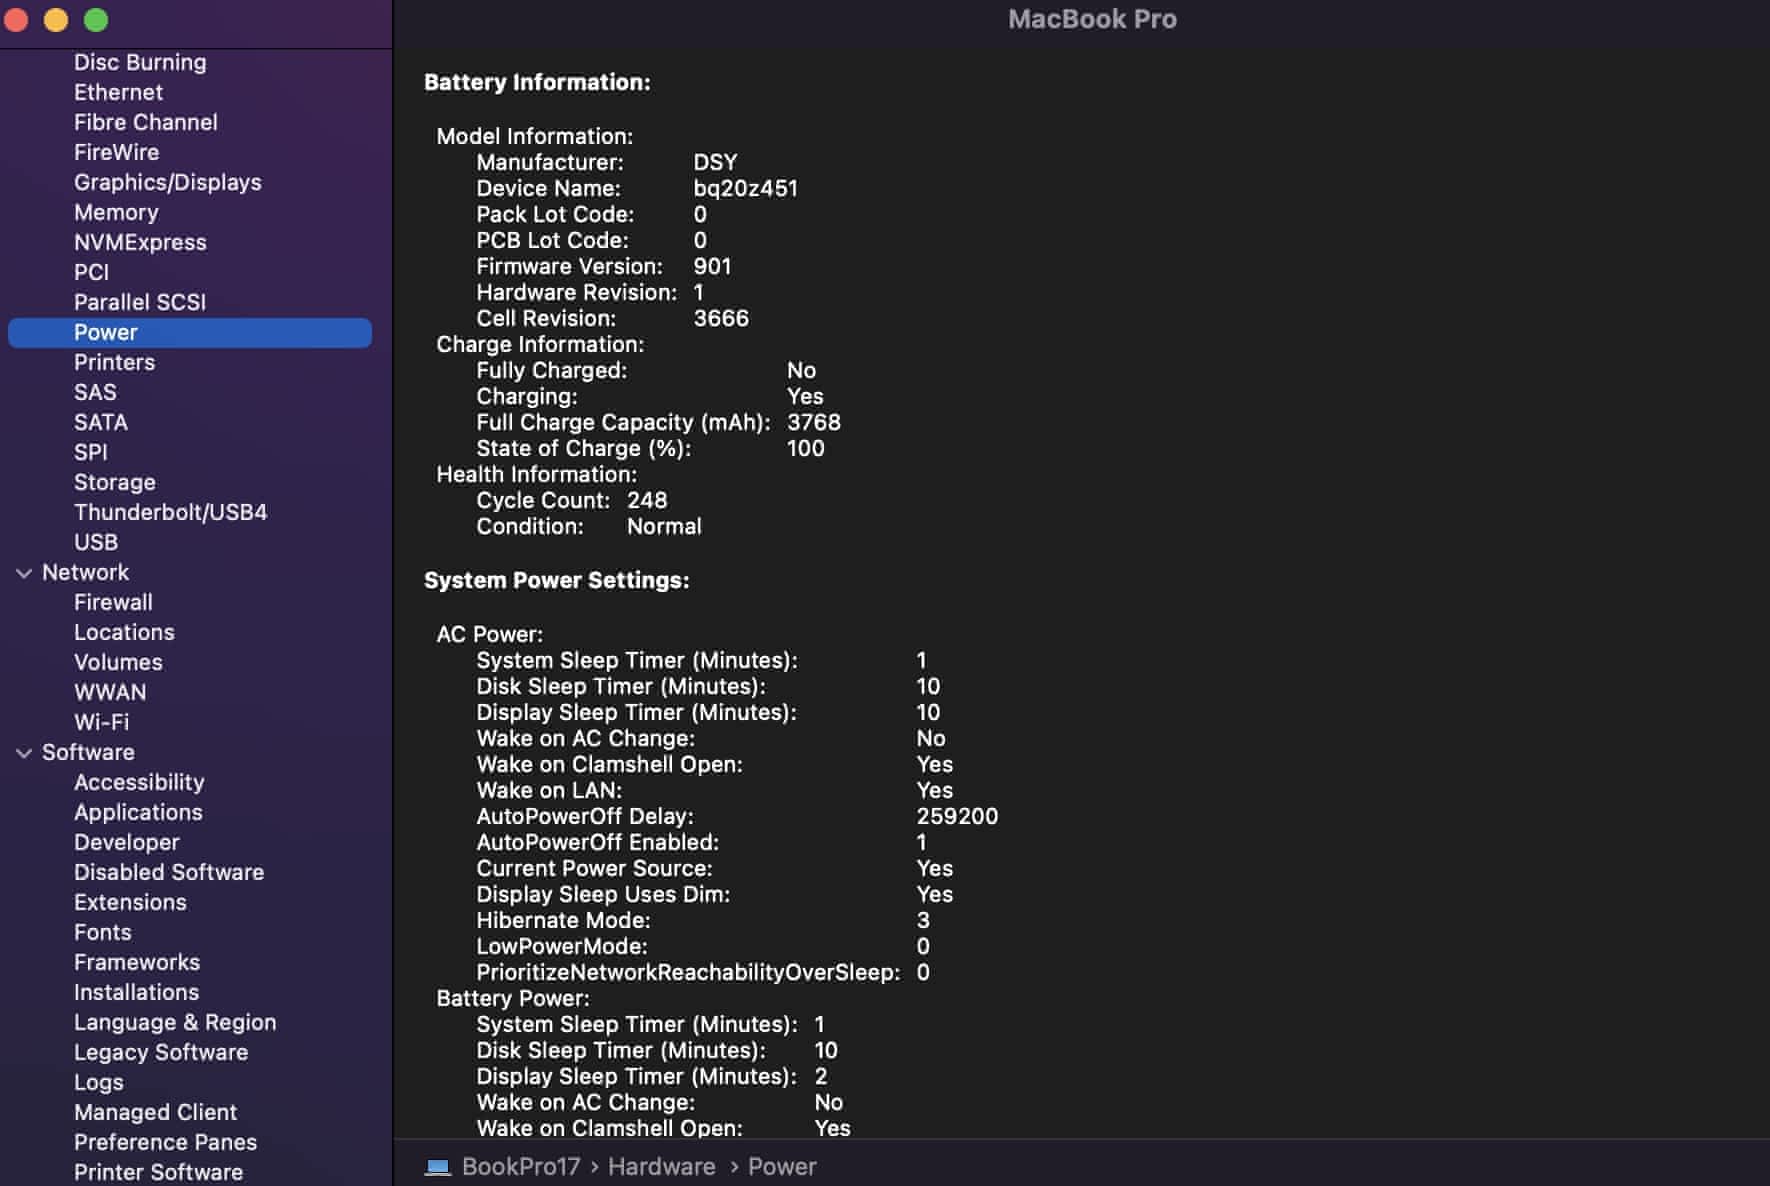Select Locations under Network
The width and height of the screenshot is (1770, 1186).
pos(124,632)
